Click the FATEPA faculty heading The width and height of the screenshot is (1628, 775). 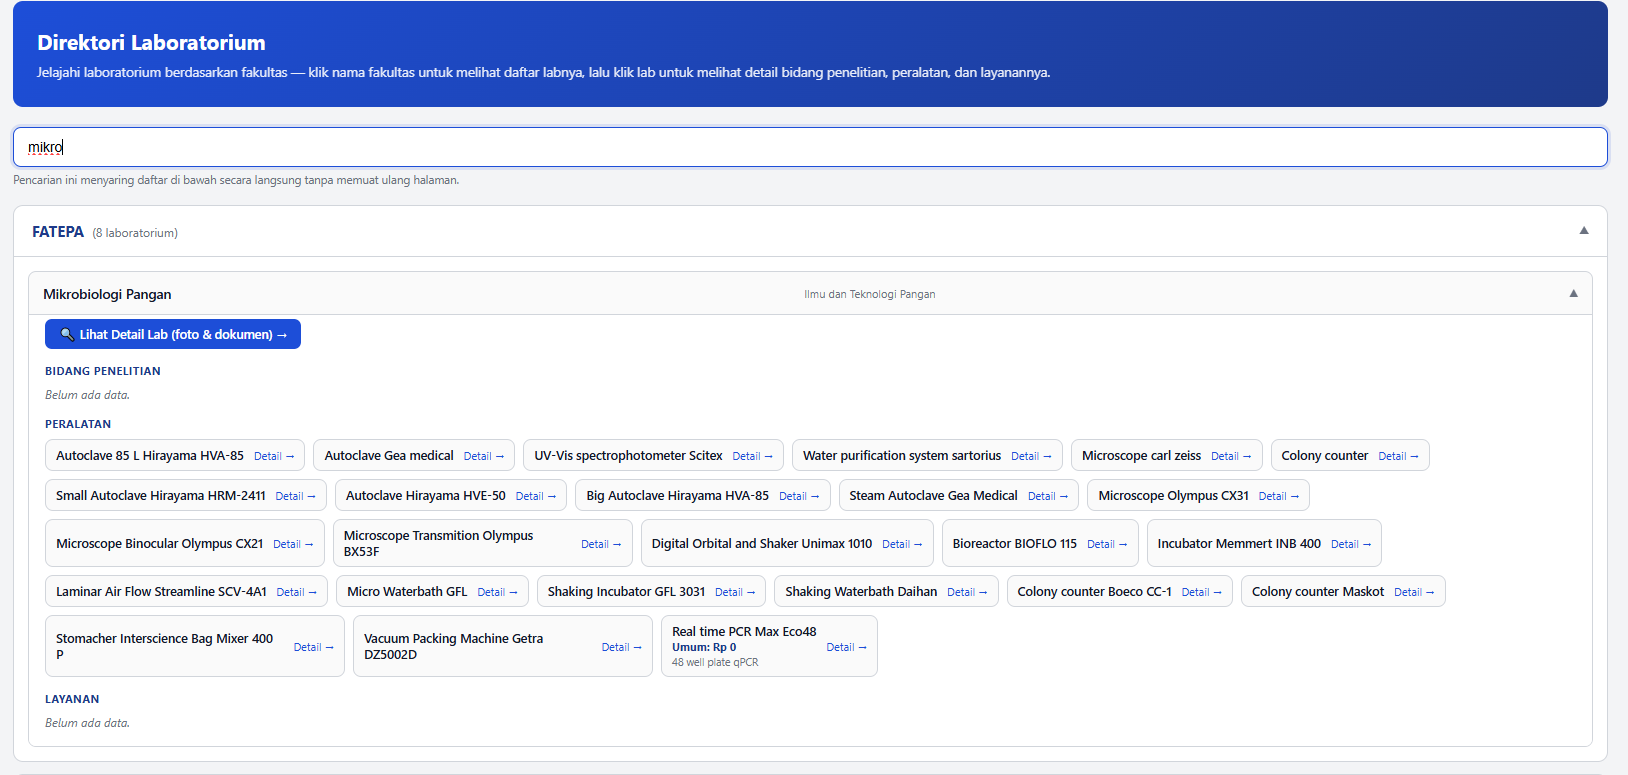coord(58,232)
